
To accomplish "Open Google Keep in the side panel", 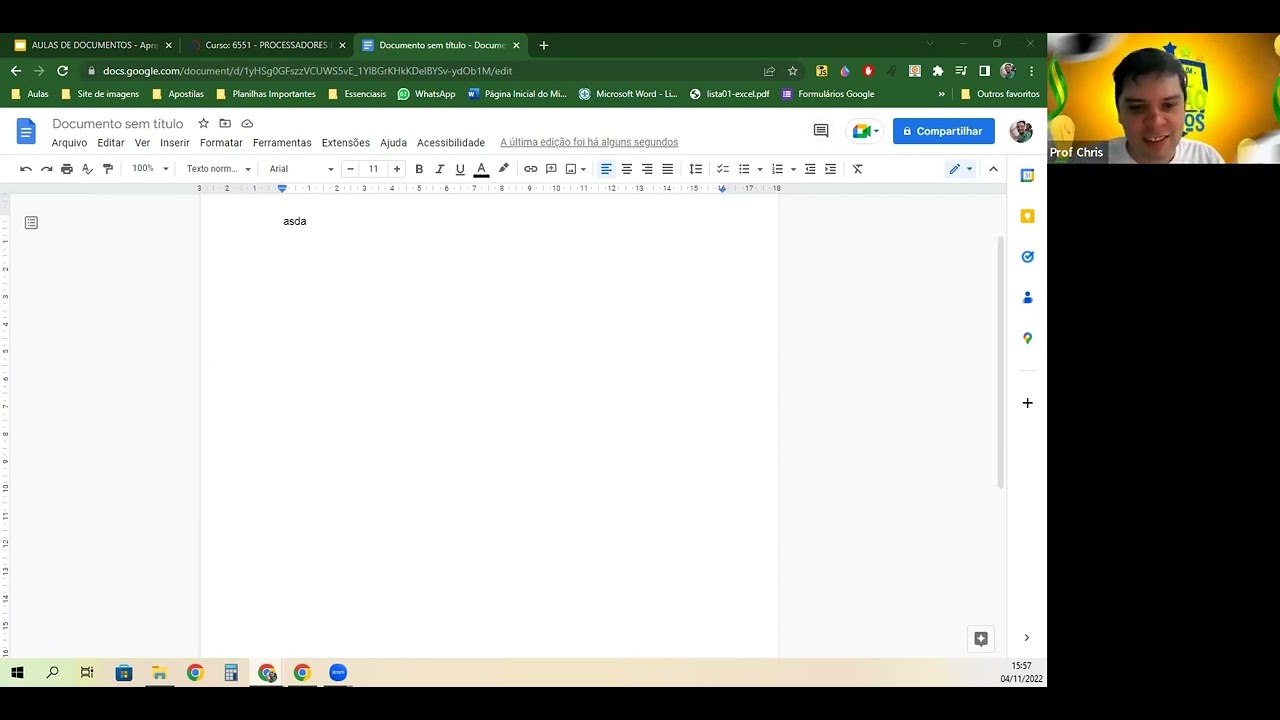I will point(1027,216).
